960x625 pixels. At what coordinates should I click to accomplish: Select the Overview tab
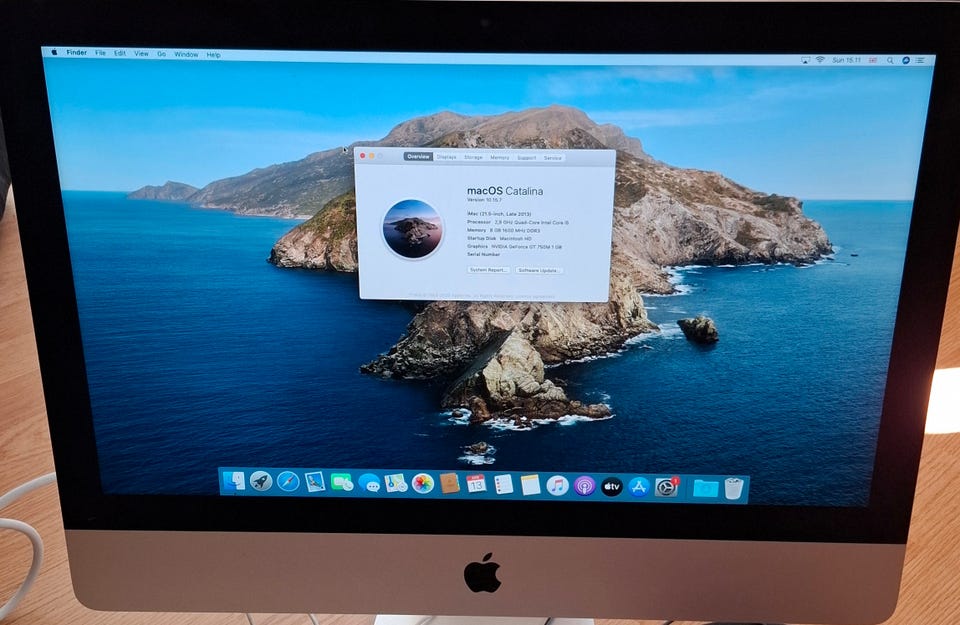[418, 157]
